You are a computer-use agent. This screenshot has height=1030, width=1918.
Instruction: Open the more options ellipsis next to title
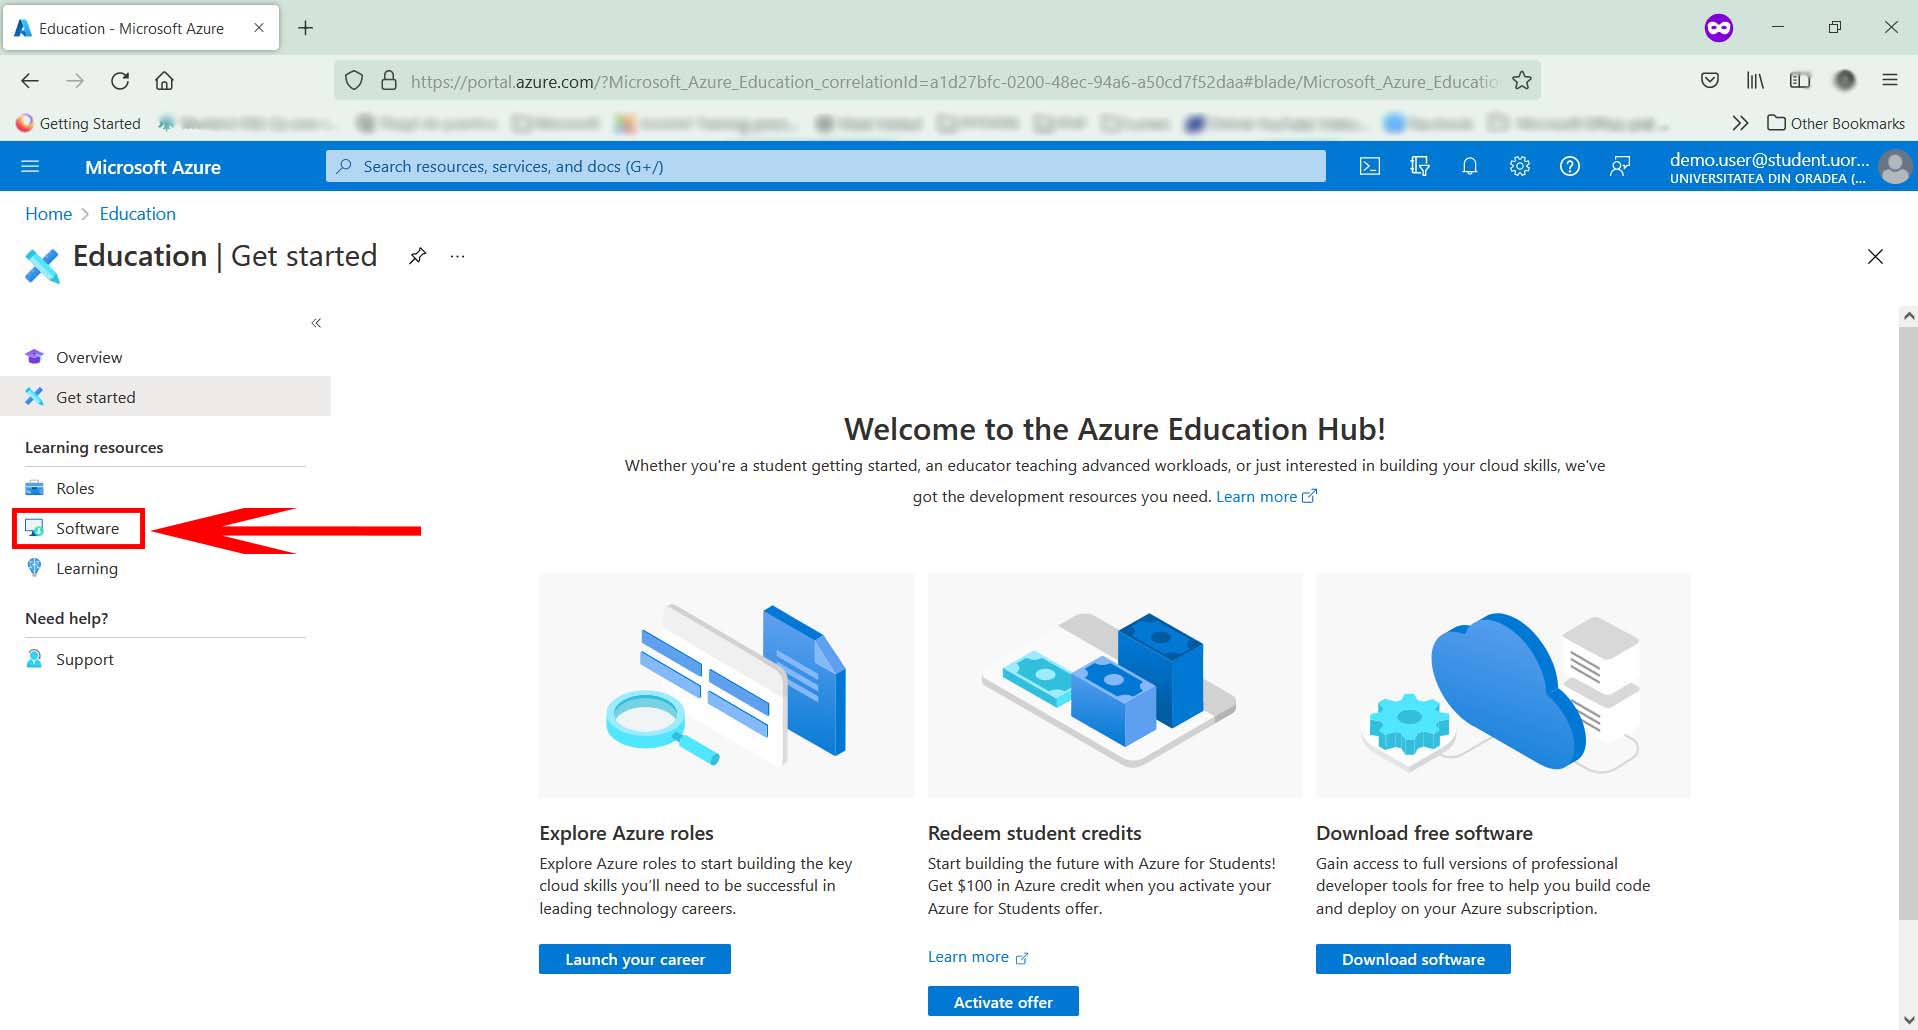click(457, 256)
